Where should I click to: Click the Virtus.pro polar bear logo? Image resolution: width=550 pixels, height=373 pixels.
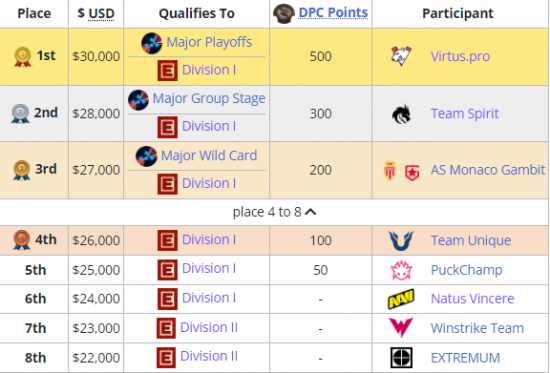click(x=401, y=56)
